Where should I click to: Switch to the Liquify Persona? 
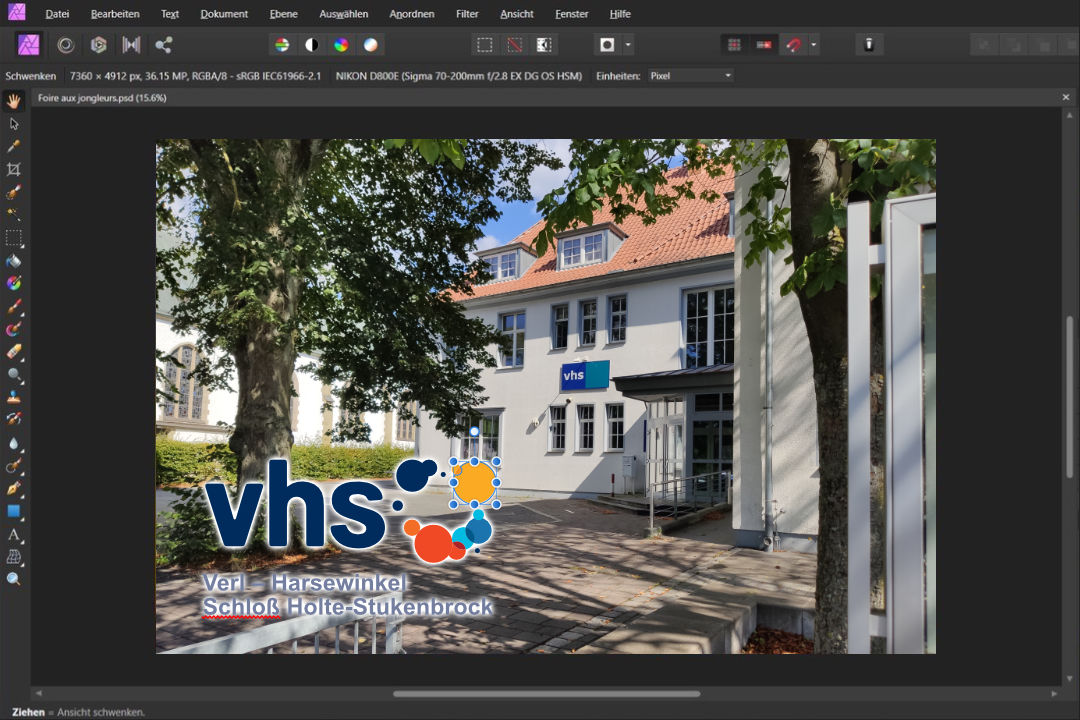pos(65,45)
